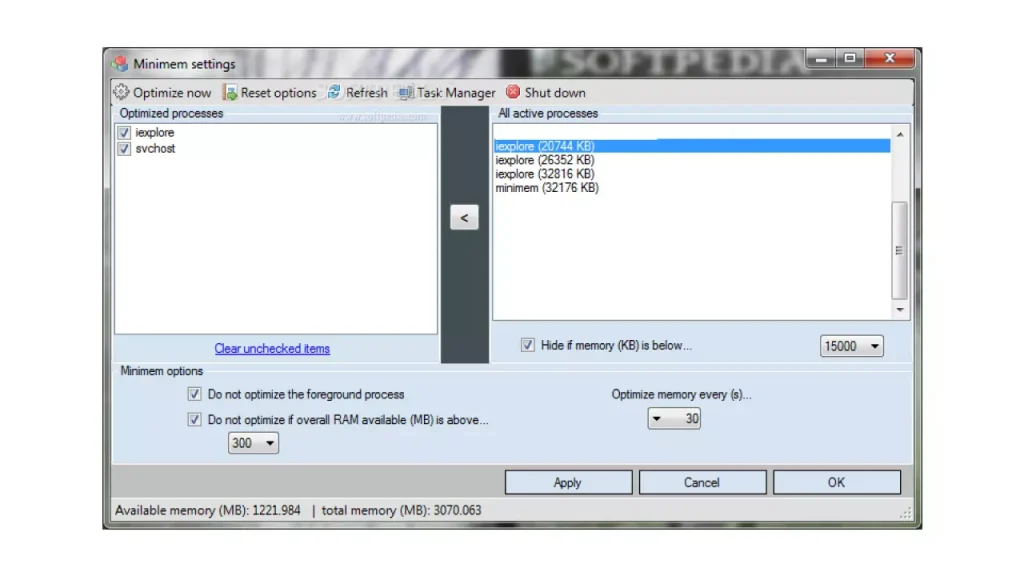This screenshot has width=1024, height=576.
Task: Click the Optimize now gear icon
Action: click(121, 92)
